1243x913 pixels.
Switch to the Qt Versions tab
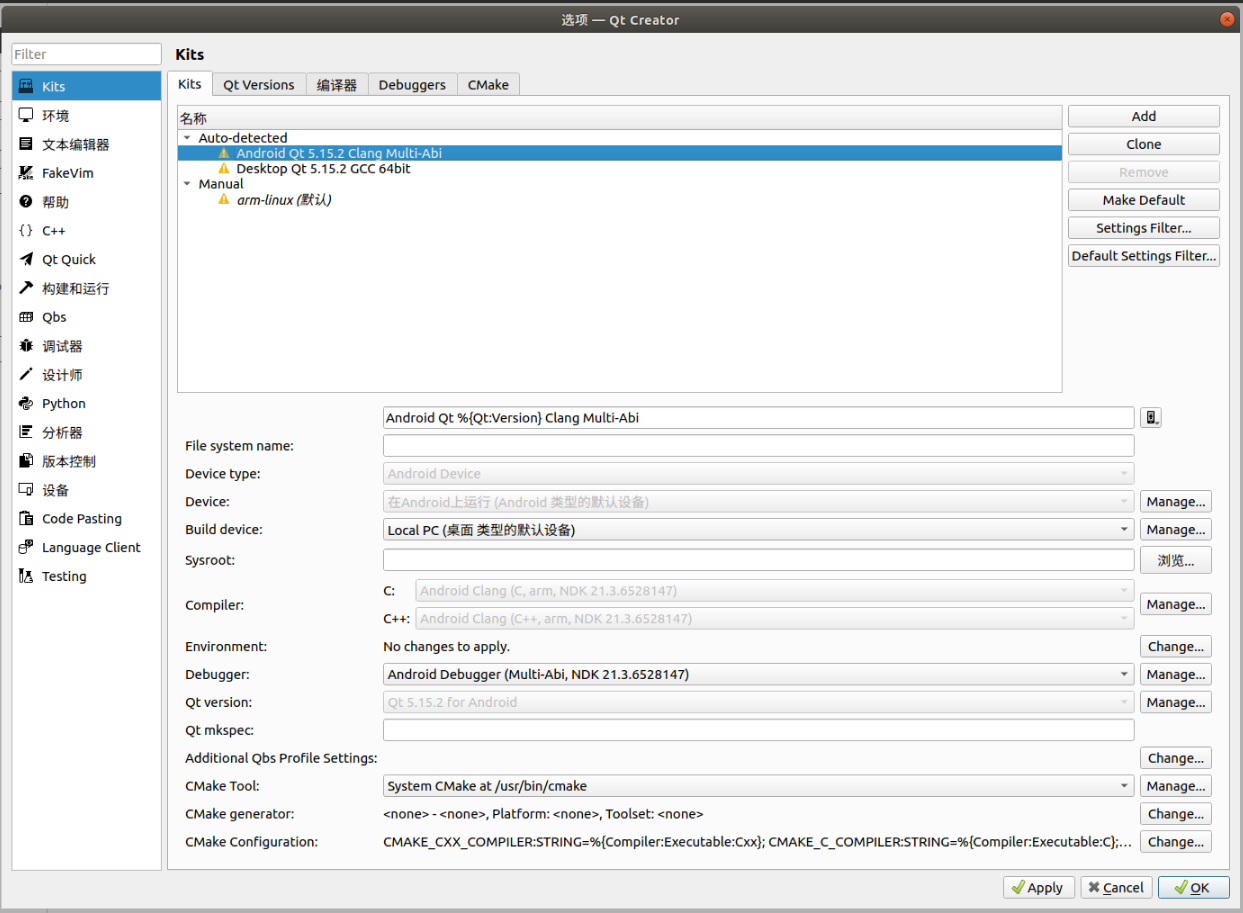(x=259, y=84)
